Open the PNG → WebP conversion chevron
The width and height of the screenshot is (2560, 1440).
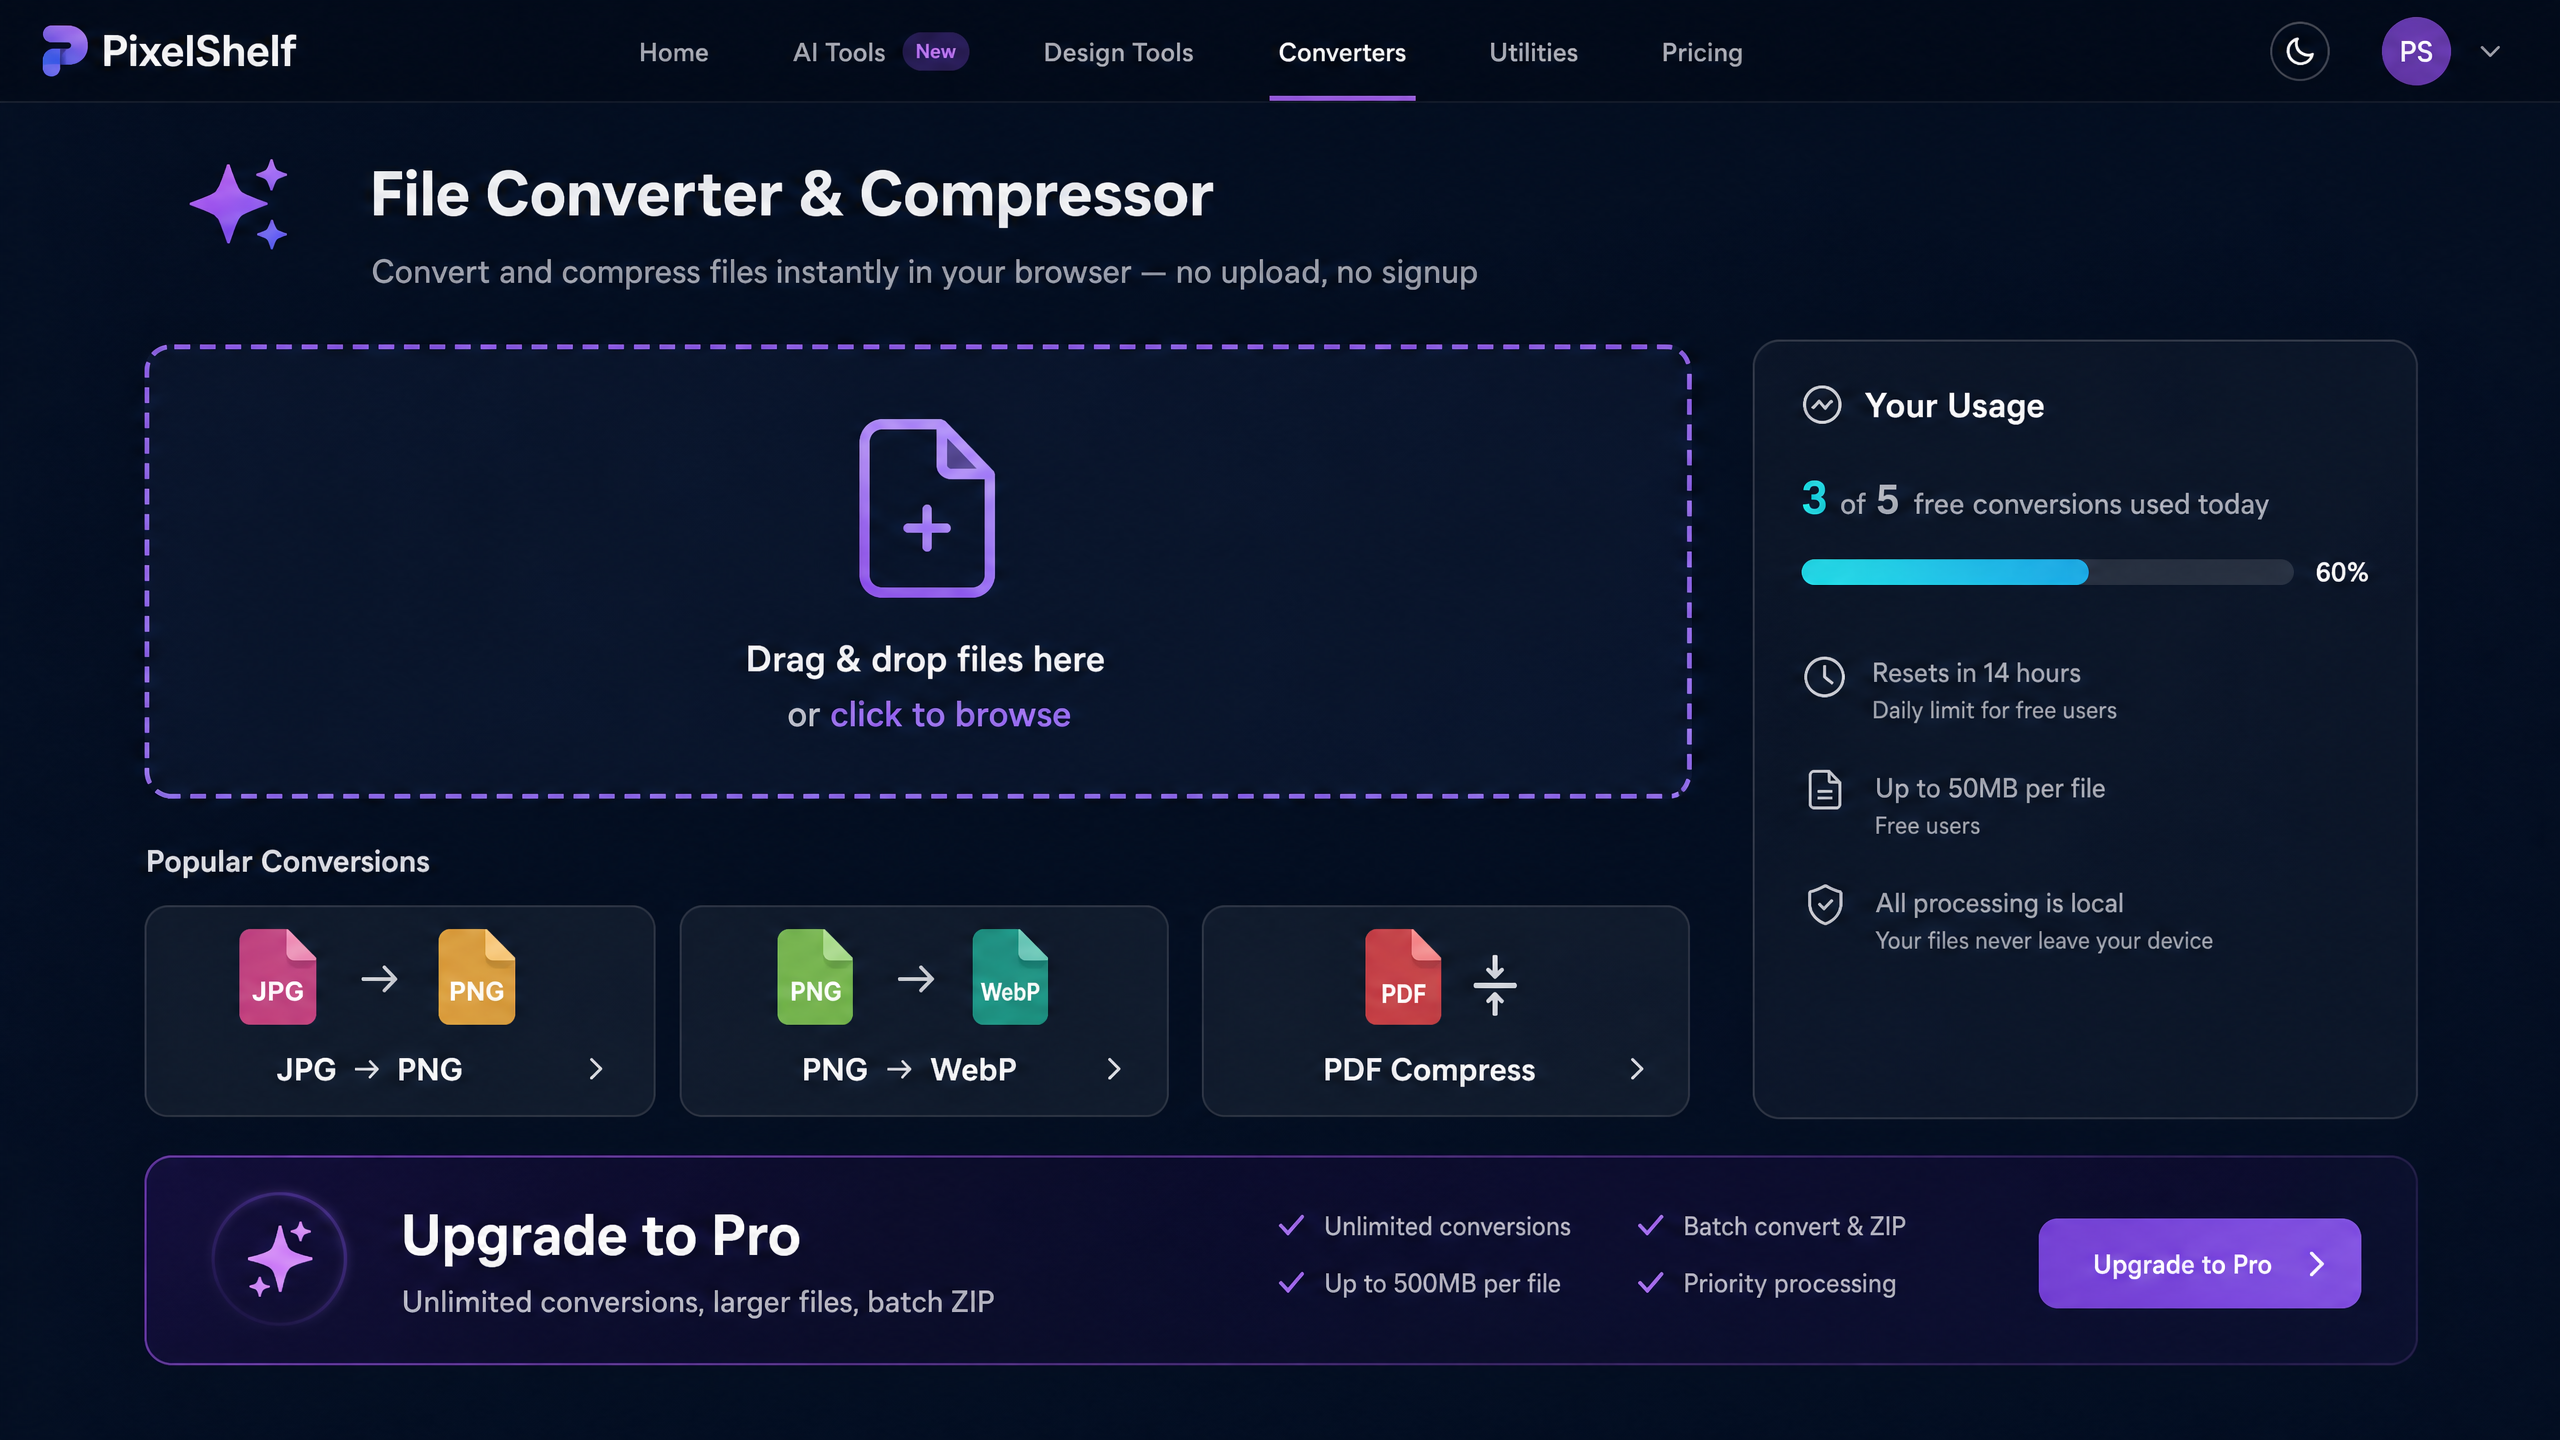1114,1069
